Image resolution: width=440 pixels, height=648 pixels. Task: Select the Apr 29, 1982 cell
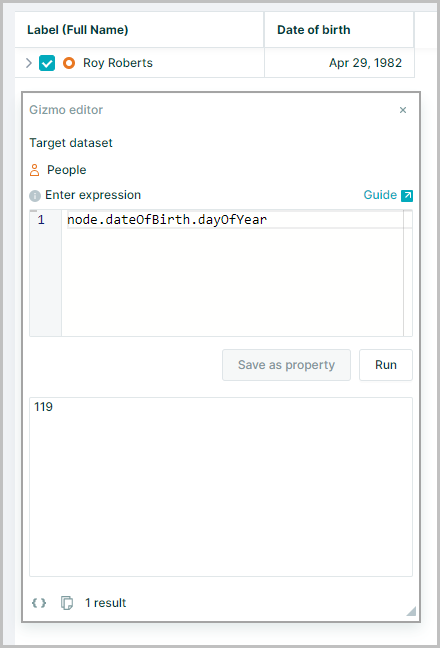pos(339,63)
